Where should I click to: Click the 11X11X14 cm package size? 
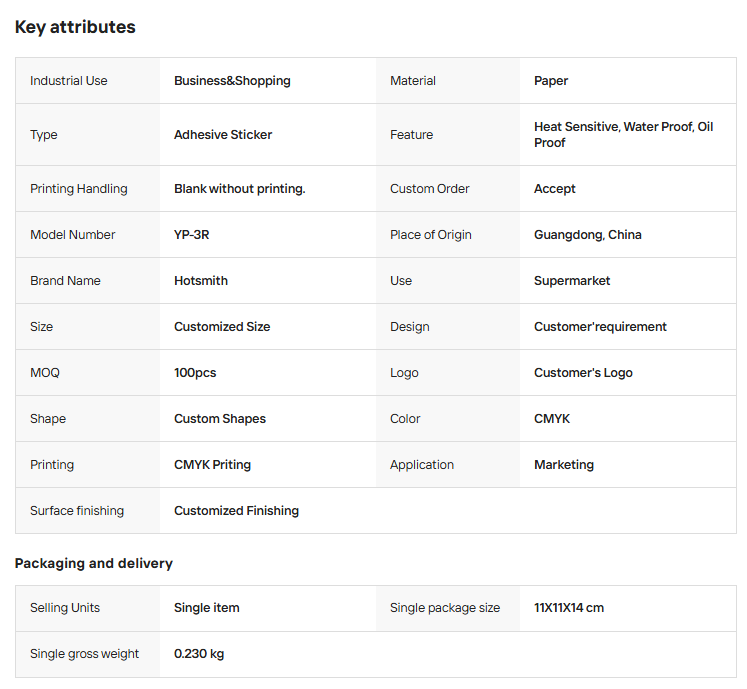[569, 608]
